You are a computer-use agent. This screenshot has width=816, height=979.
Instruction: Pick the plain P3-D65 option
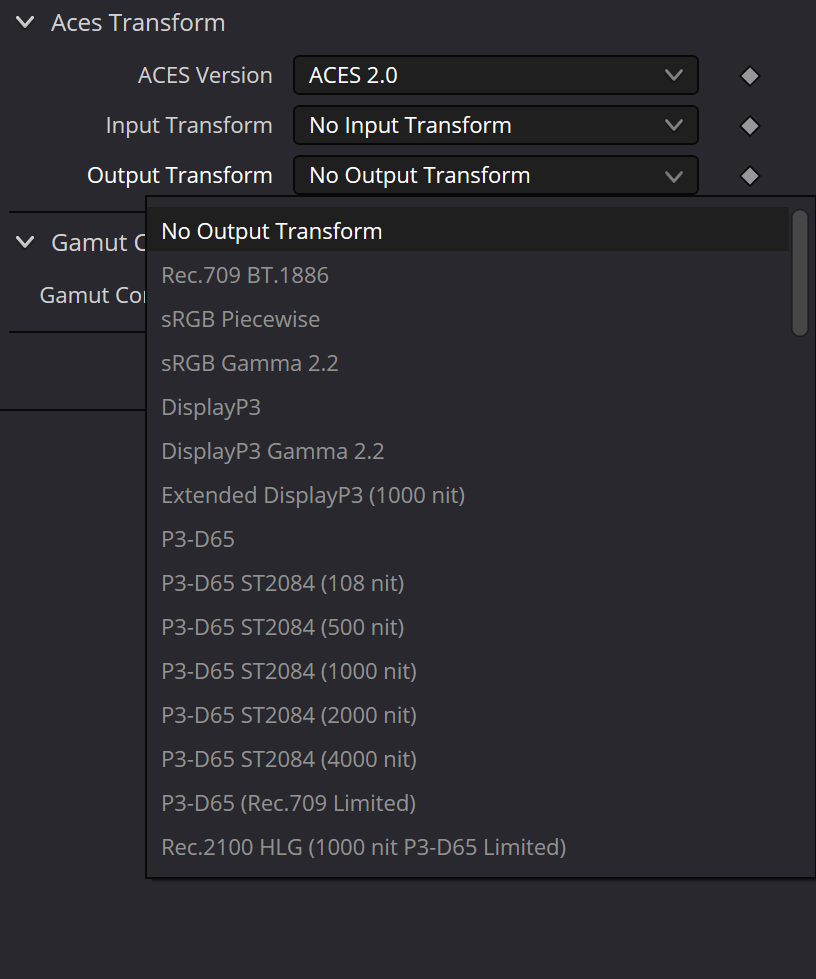pyautogui.click(x=468, y=539)
